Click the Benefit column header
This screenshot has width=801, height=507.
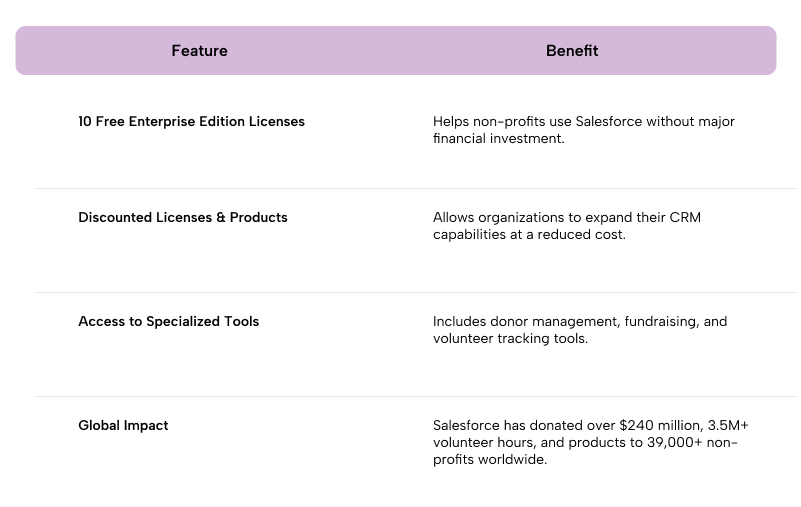tap(572, 51)
